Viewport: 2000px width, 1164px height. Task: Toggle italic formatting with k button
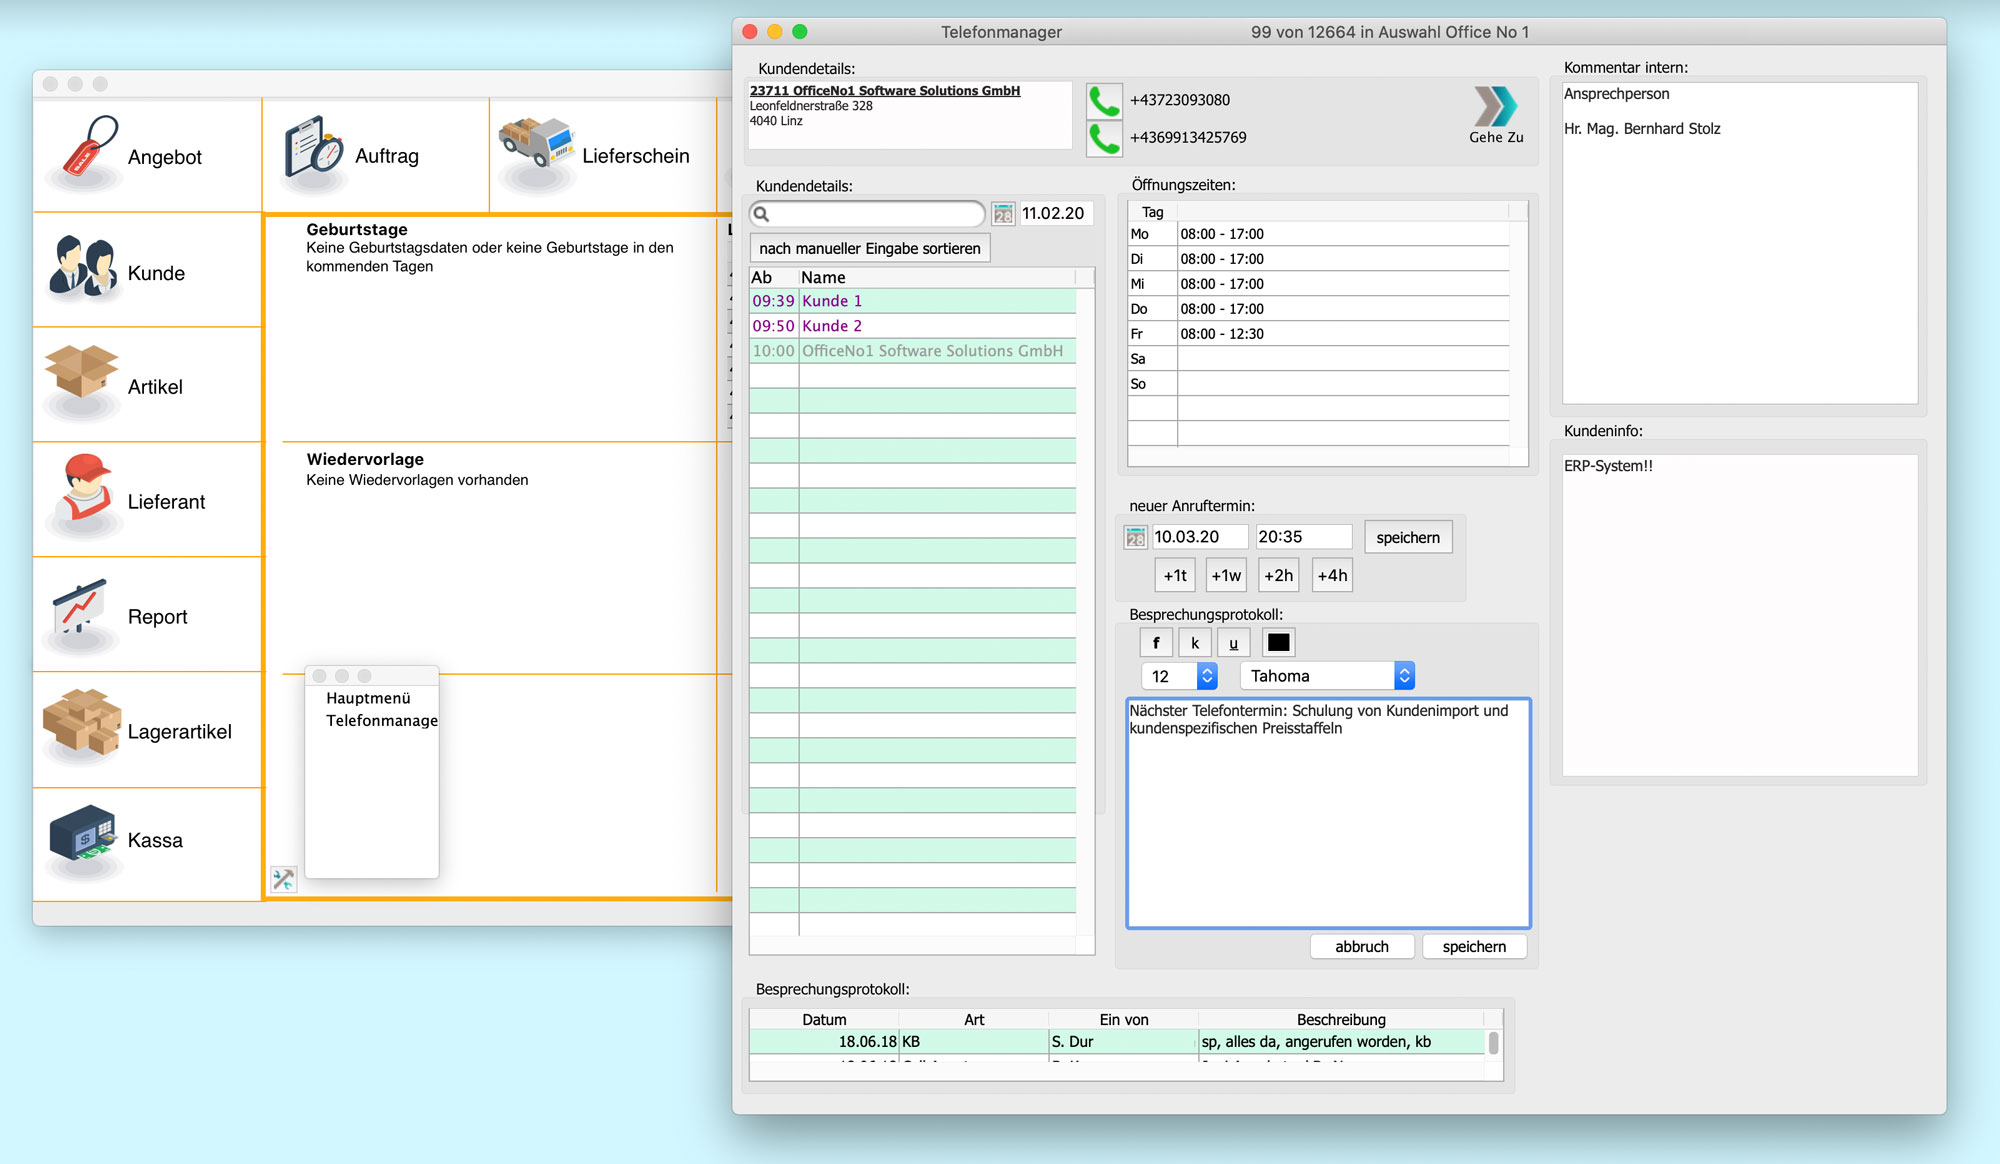pos(1194,643)
